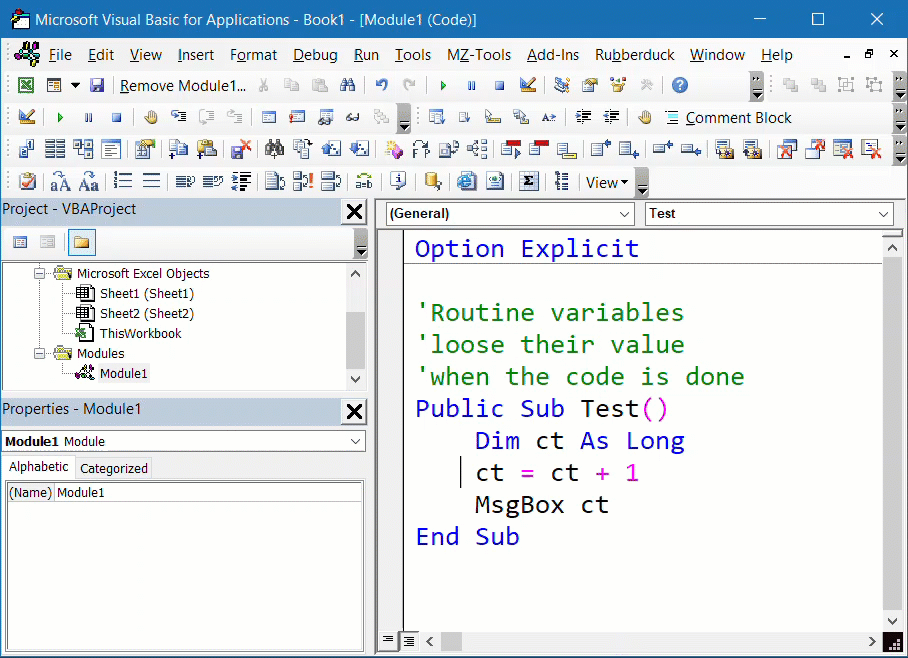Click the Outdent icon in Edit toolbar
Image resolution: width=908 pixels, height=658 pixels.
[x=612, y=118]
